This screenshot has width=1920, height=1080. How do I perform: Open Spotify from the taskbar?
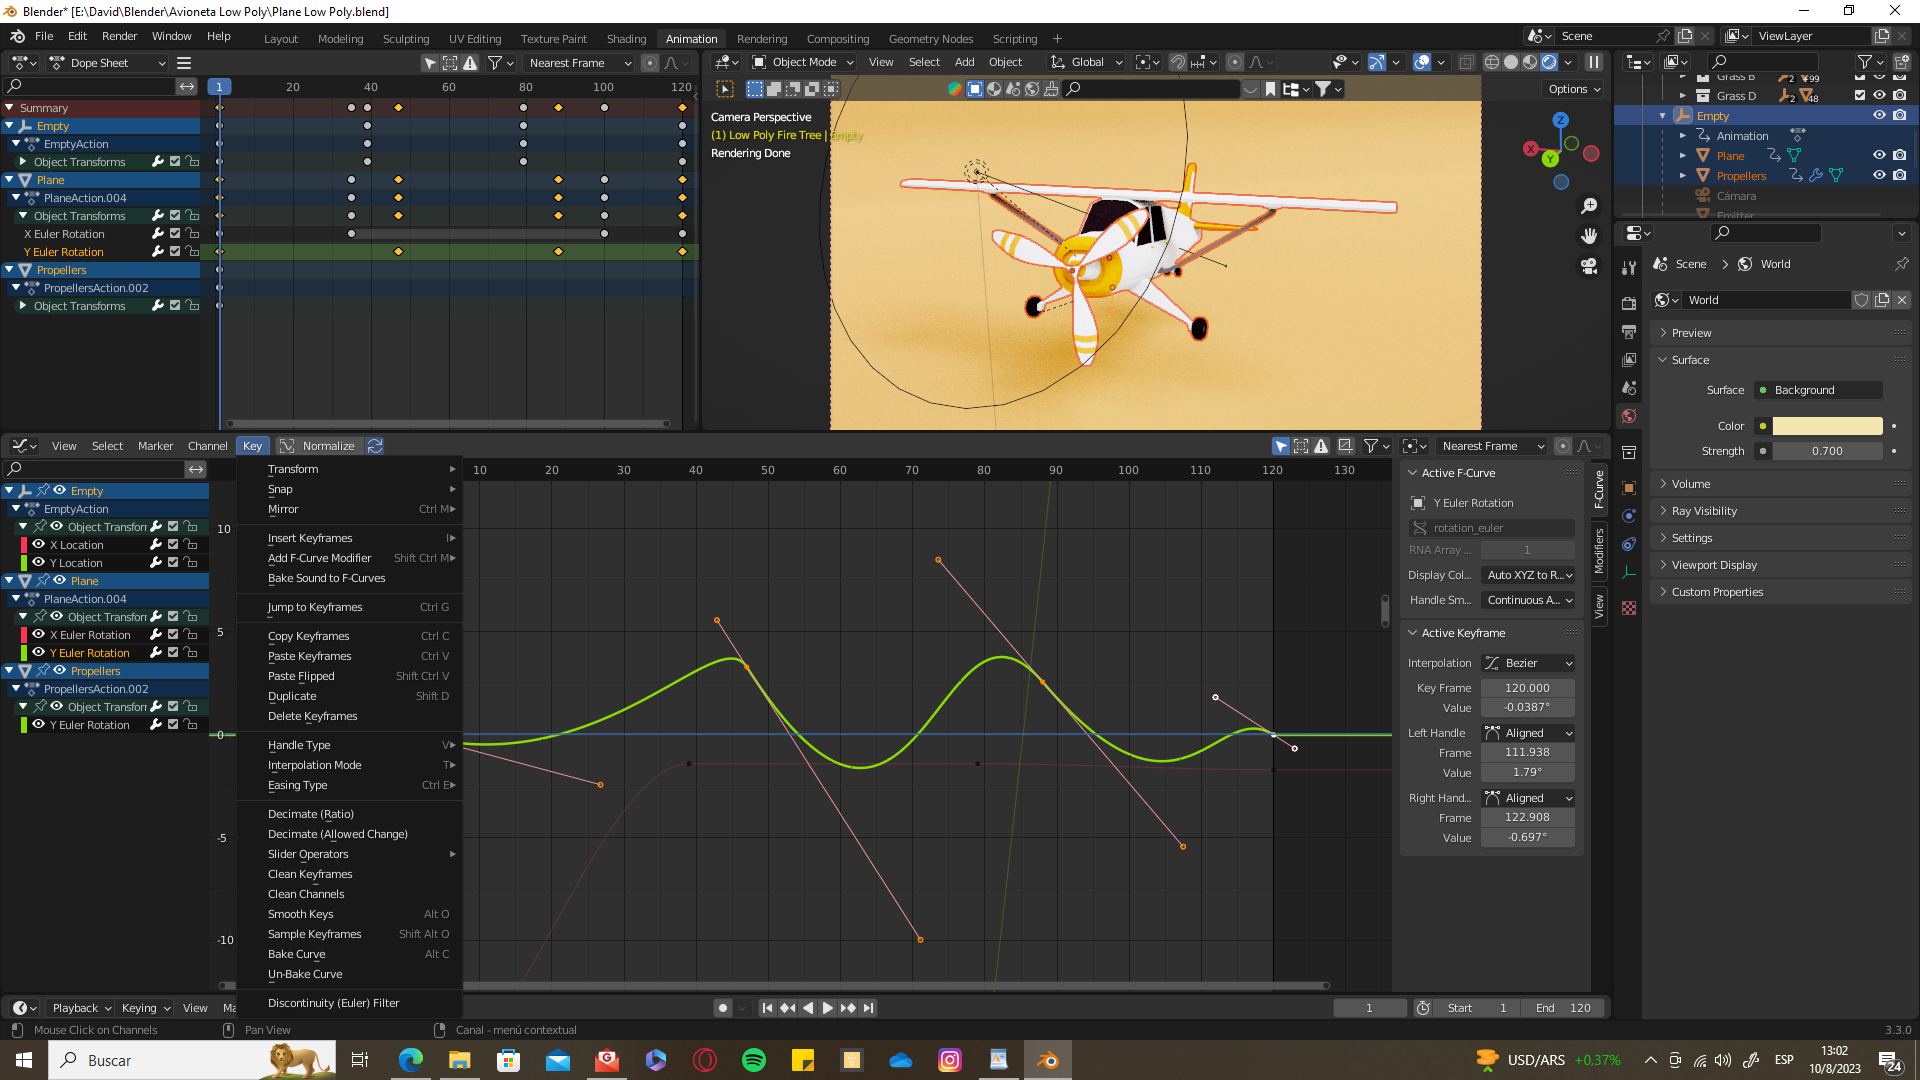pyautogui.click(x=754, y=1060)
